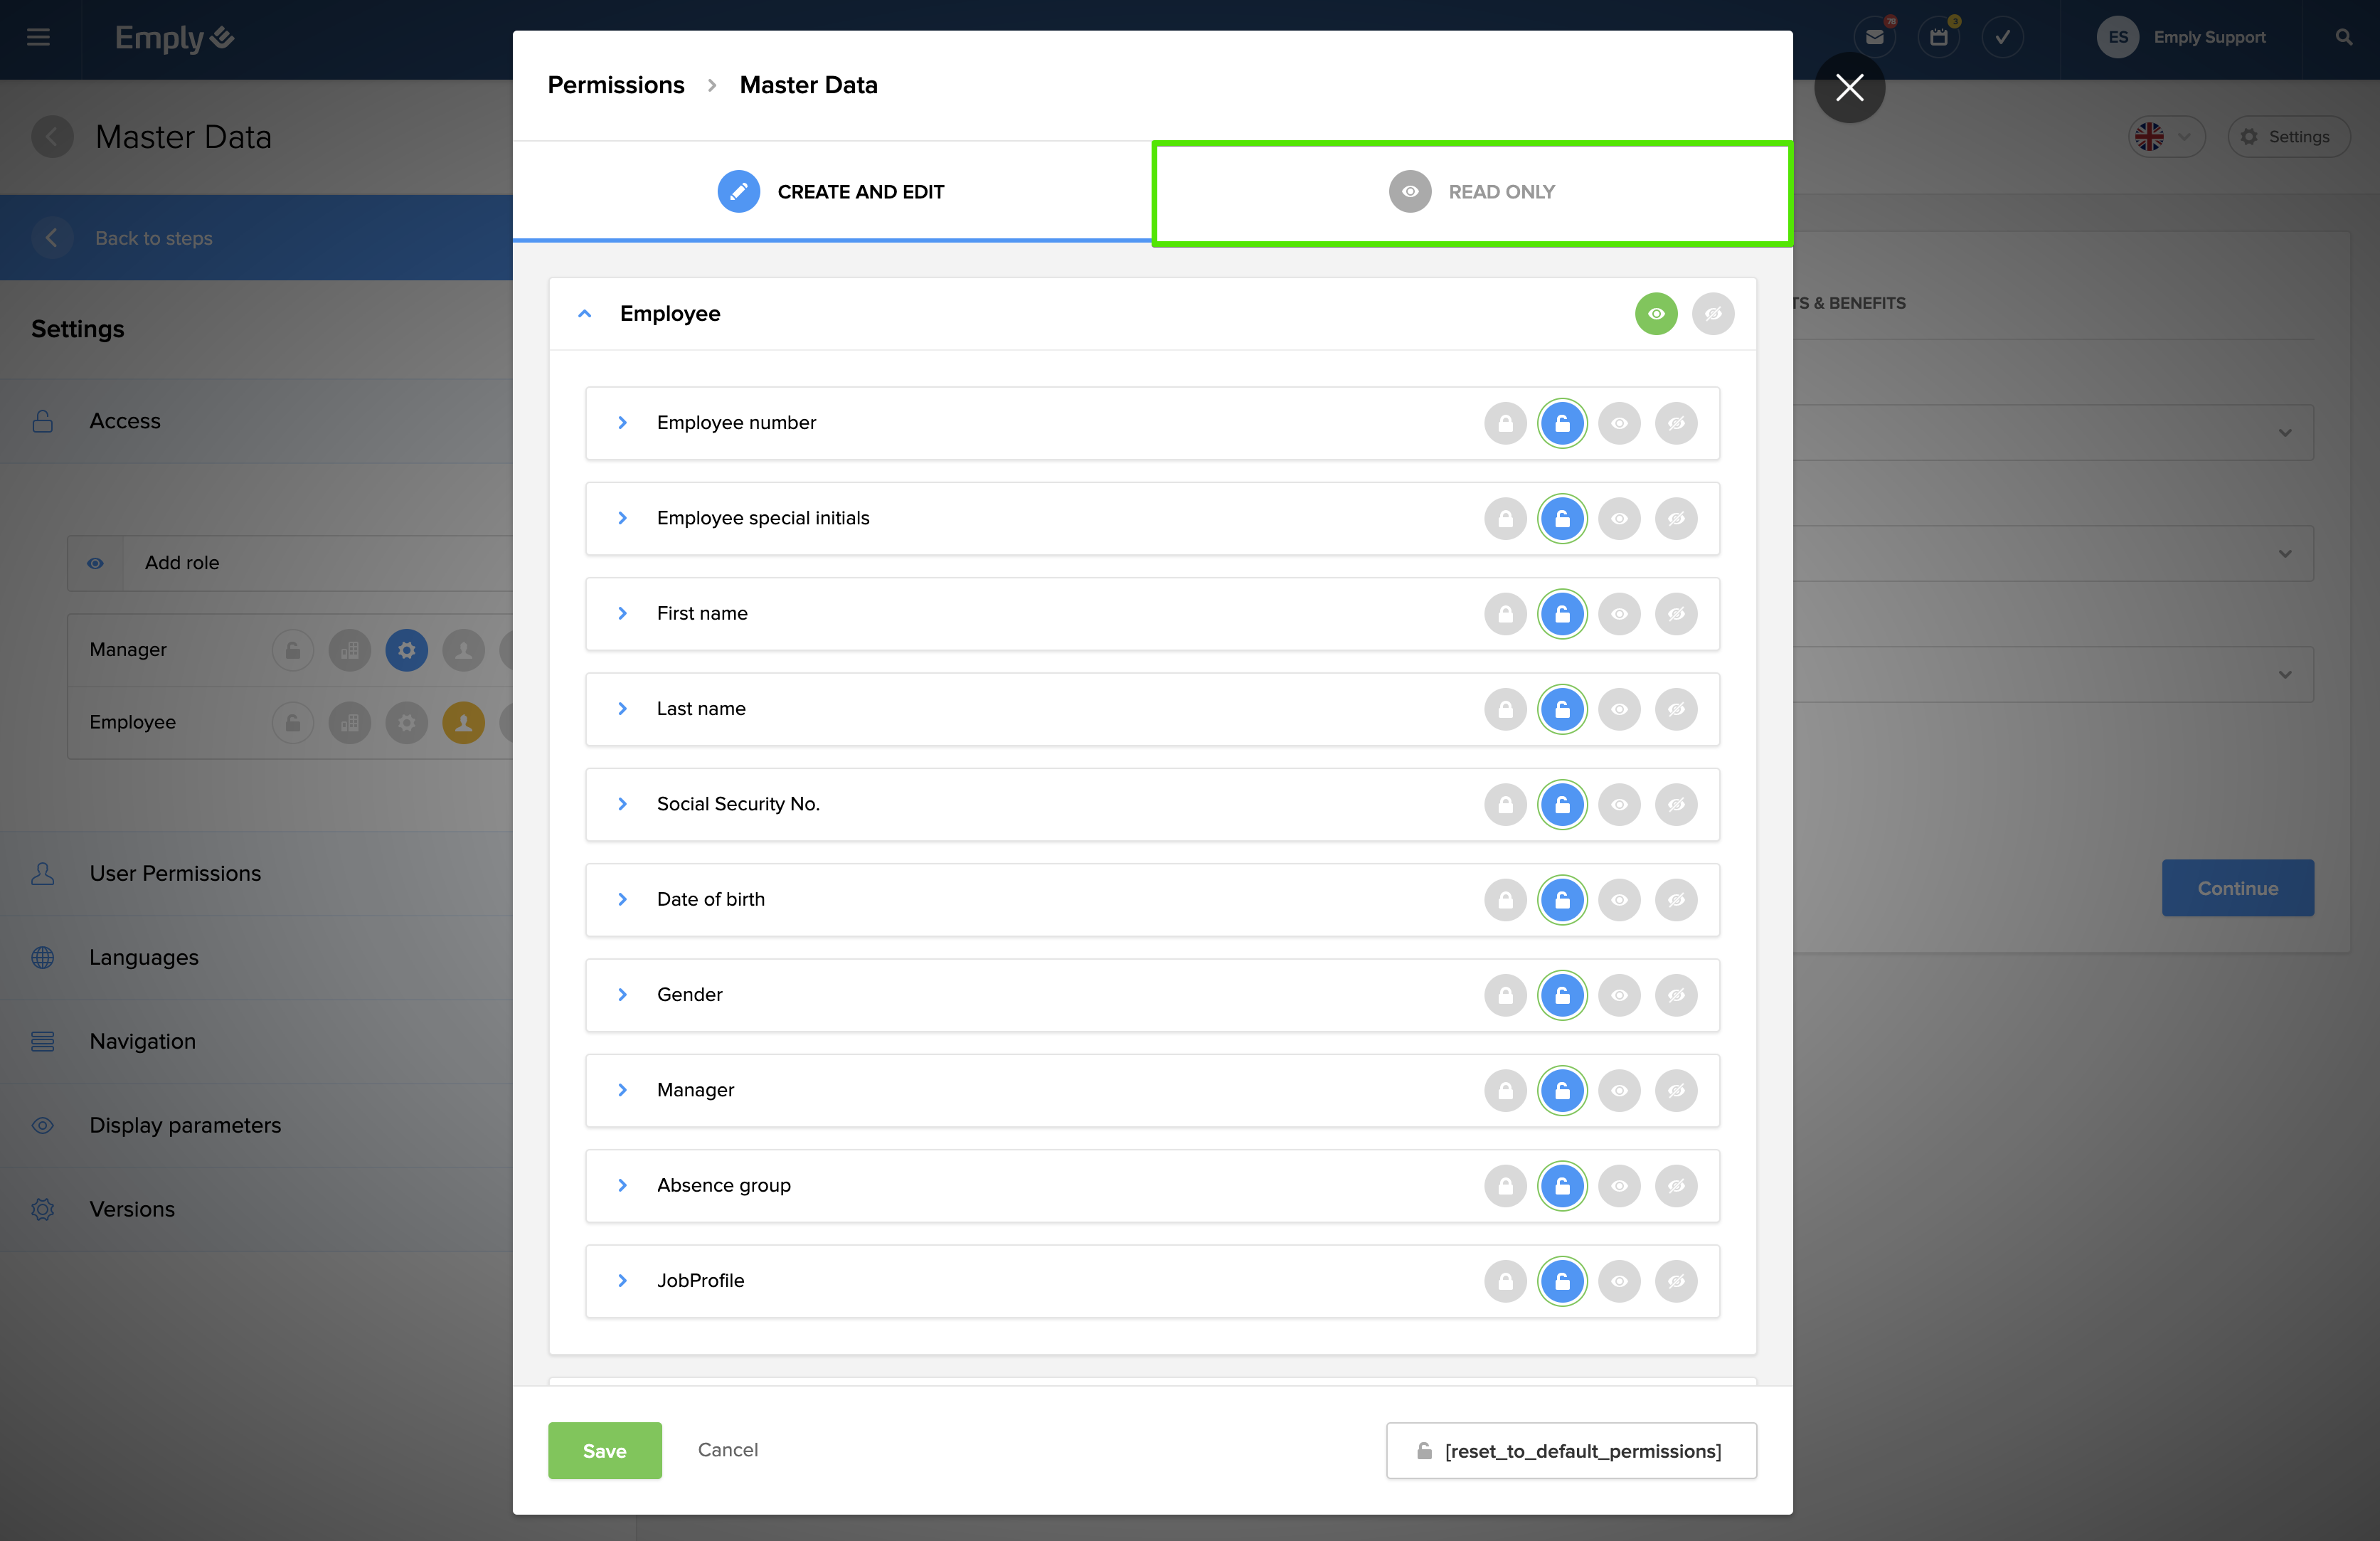
Task: Toggle hidden eye for Employee section header
Action: pyautogui.click(x=1713, y=314)
